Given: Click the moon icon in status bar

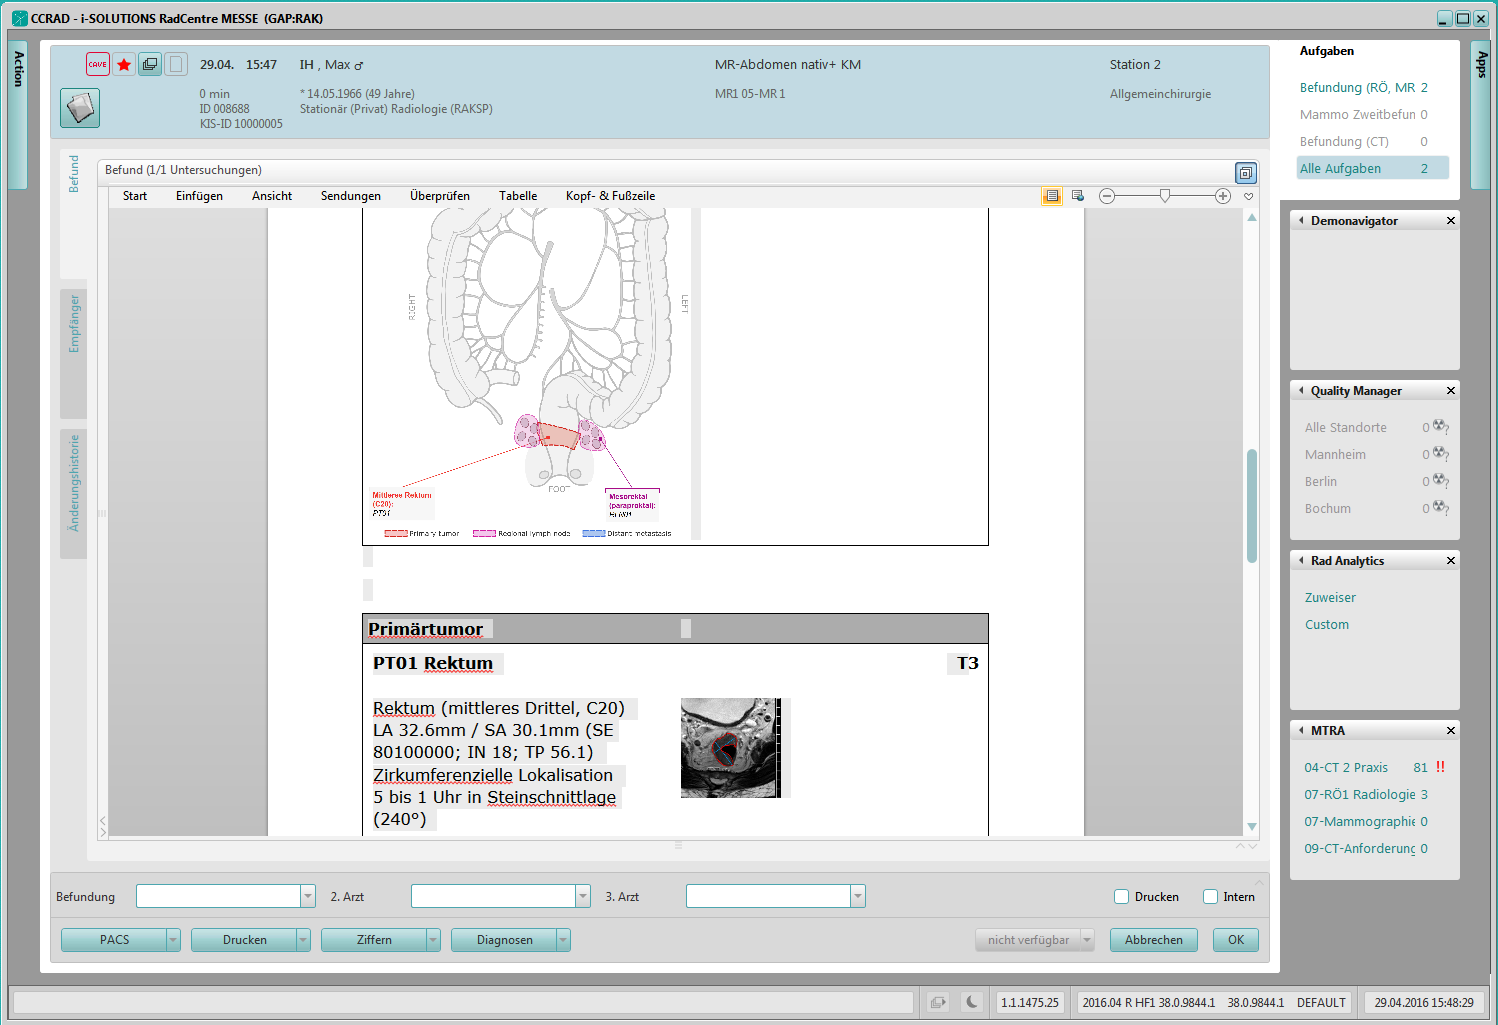Looking at the screenshot, I should click(972, 1002).
